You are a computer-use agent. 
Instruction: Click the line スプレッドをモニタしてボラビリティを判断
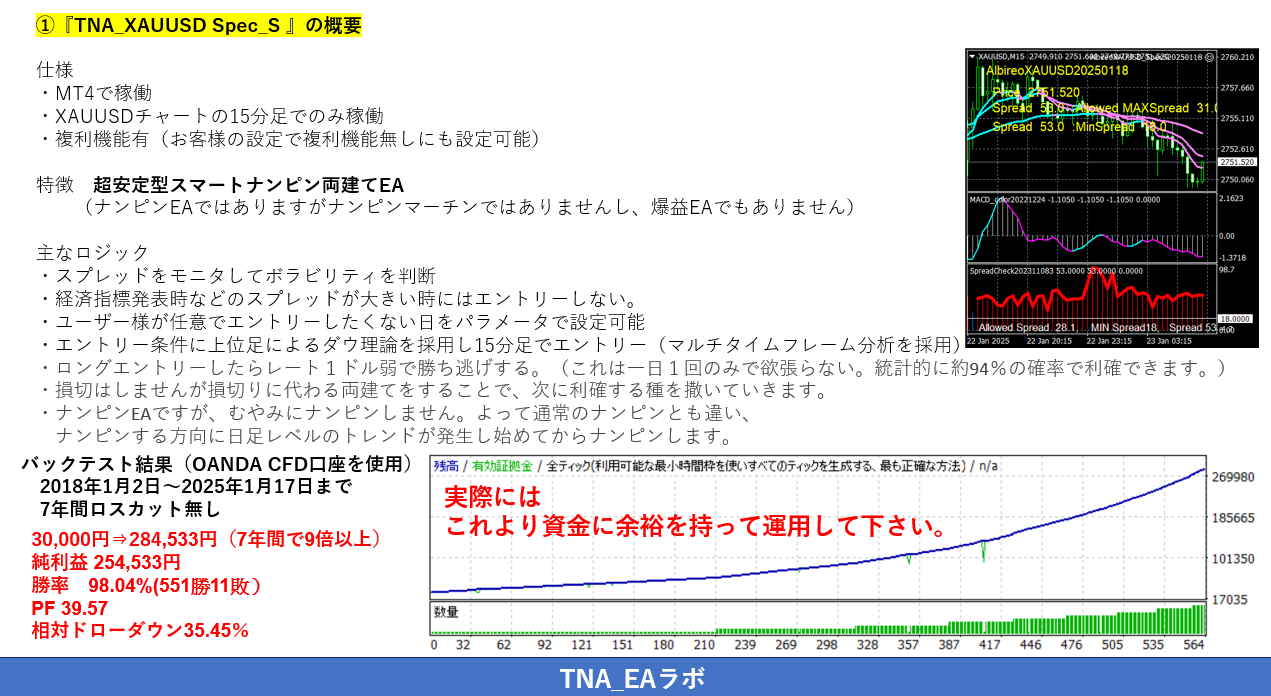click(237, 275)
